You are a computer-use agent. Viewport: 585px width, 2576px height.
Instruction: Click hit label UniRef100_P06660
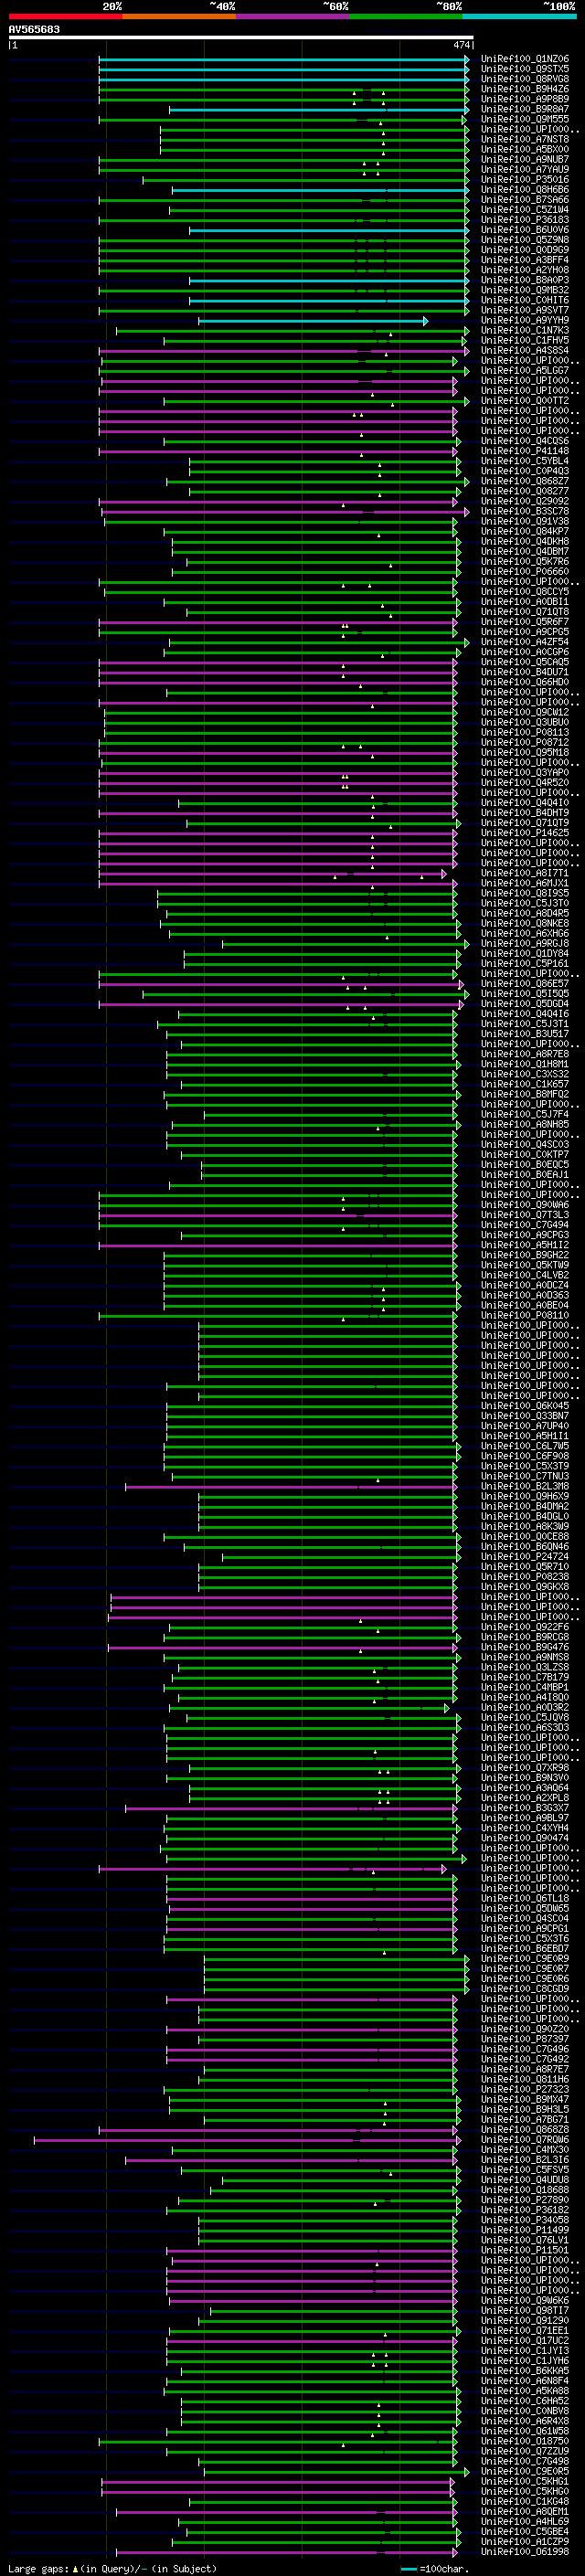pos(524,571)
